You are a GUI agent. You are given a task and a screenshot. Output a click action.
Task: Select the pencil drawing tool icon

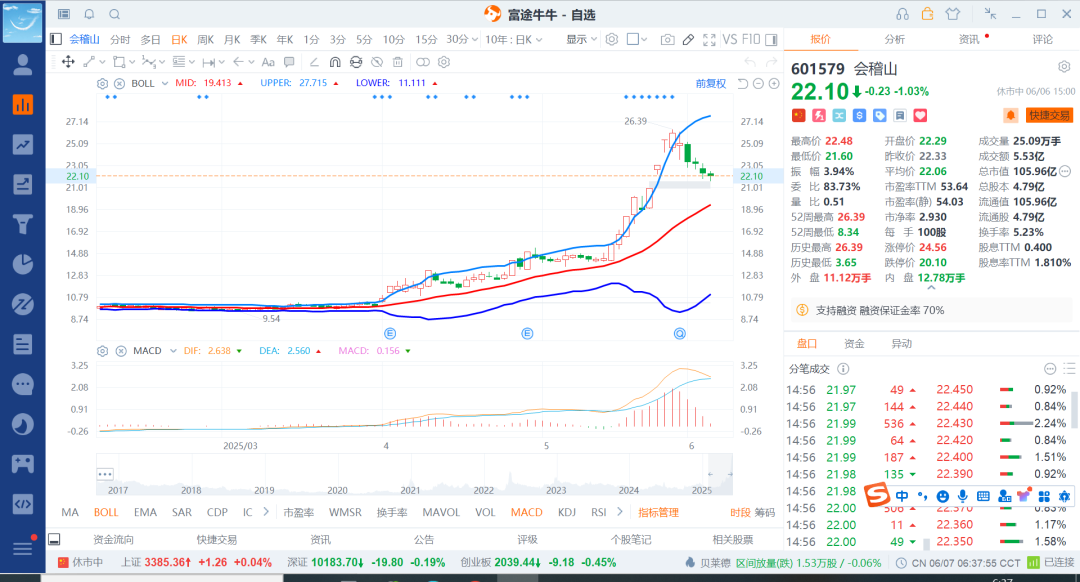click(x=688, y=39)
